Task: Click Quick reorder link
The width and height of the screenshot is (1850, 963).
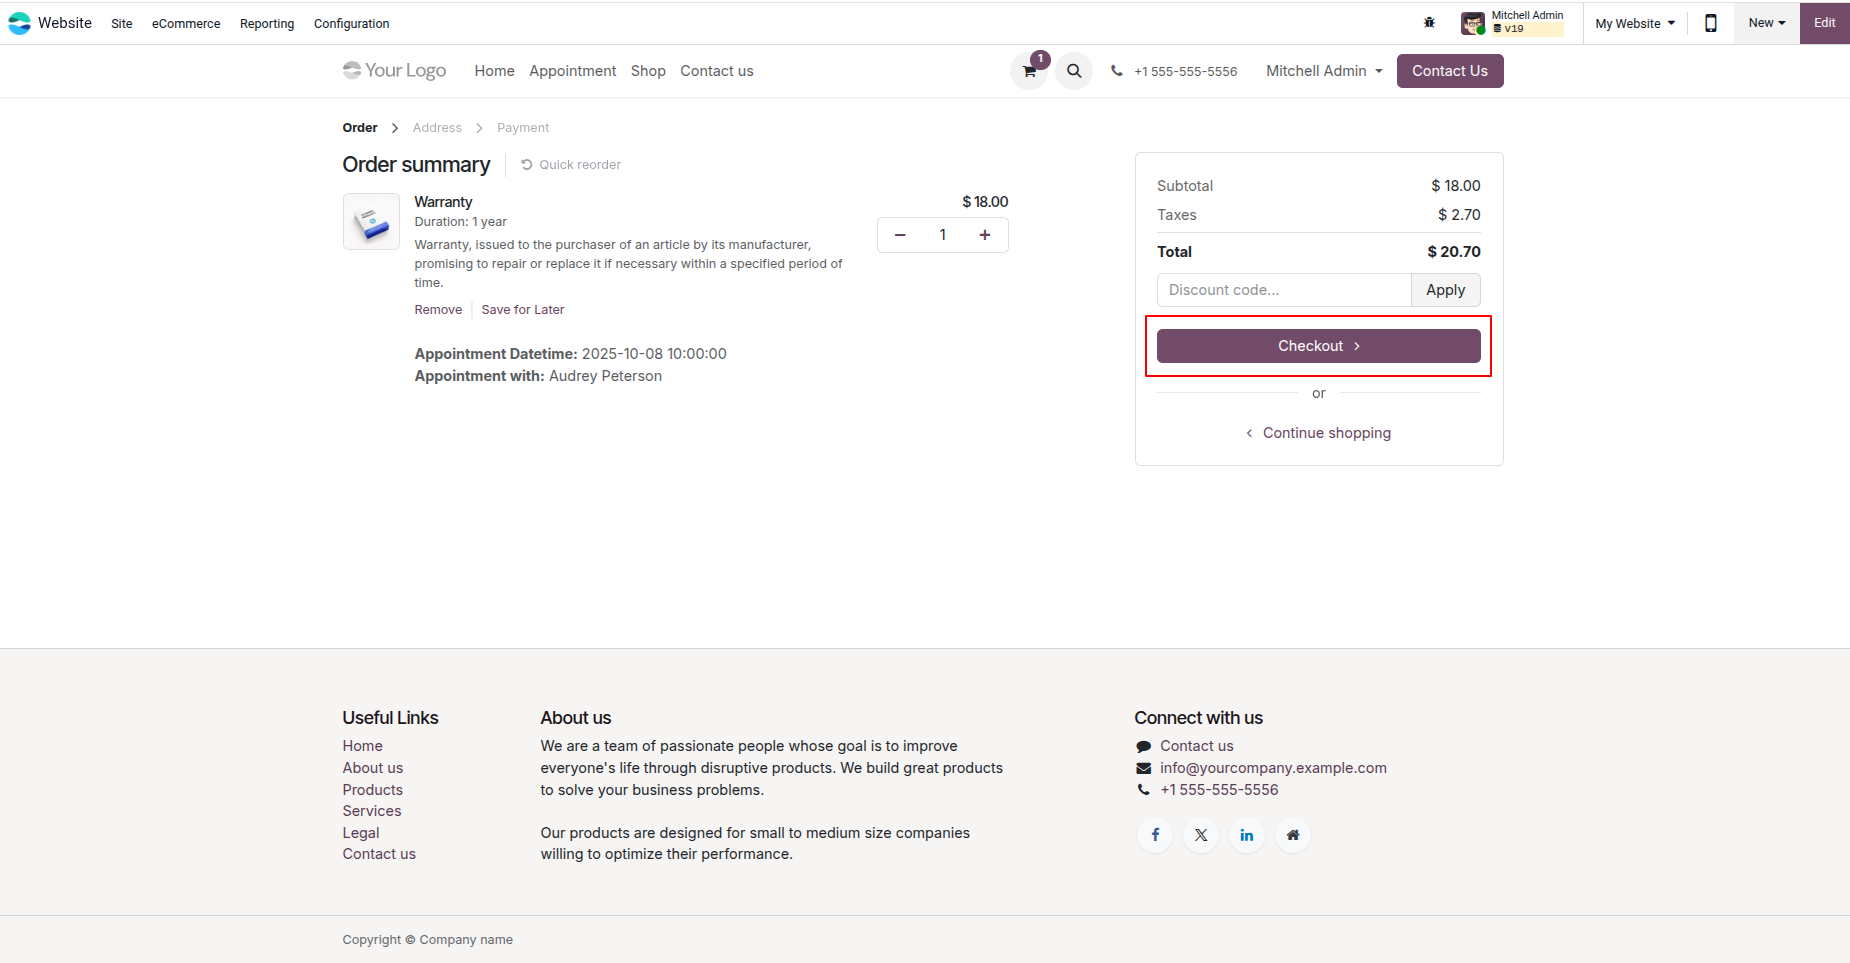Action: point(571,165)
